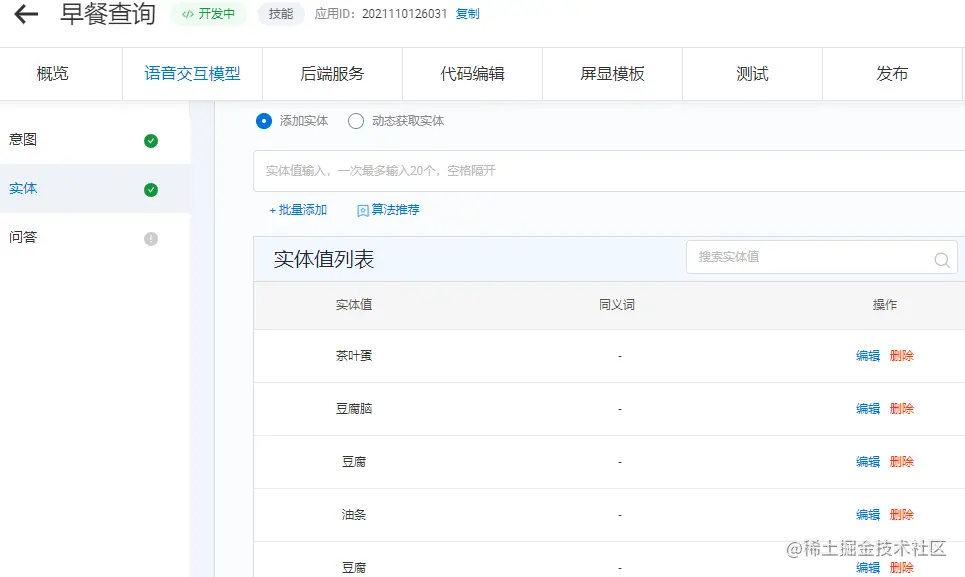Click the 豆腐脑 entity value cell
Viewport: 965px width, 577px height.
tap(354, 408)
